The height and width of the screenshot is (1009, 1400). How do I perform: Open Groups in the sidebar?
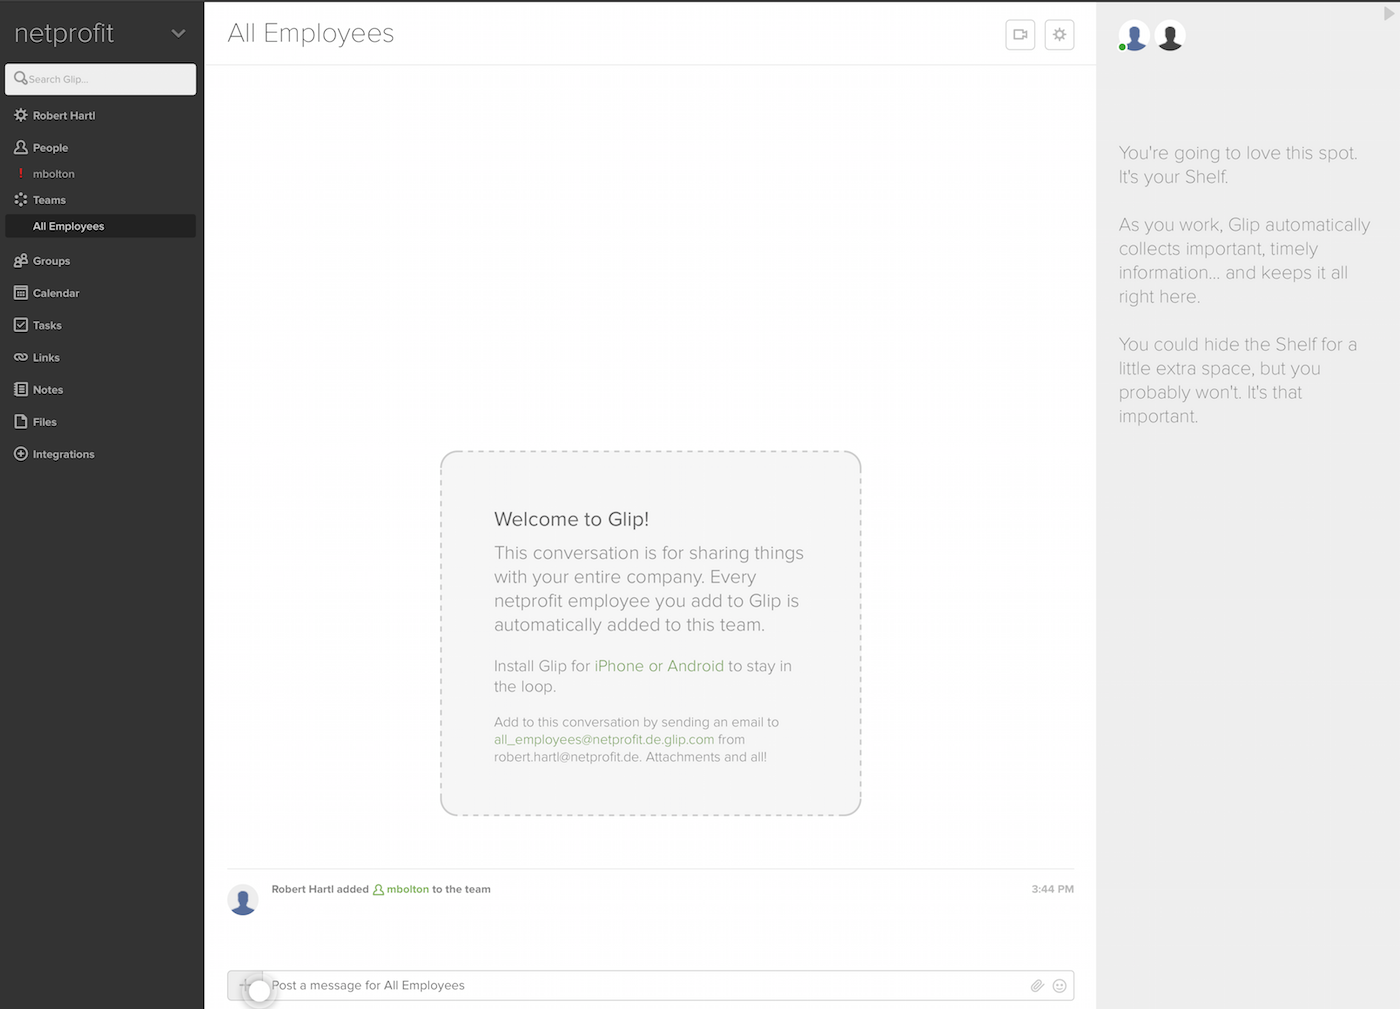point(51,261)
